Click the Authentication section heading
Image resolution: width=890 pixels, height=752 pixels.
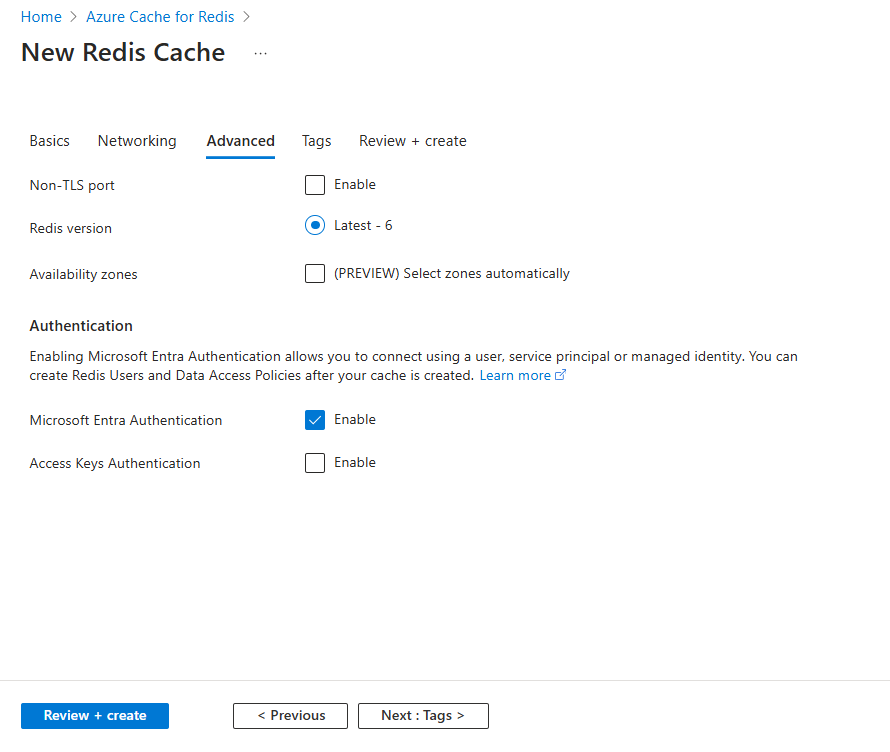click(x=81, y=326)
